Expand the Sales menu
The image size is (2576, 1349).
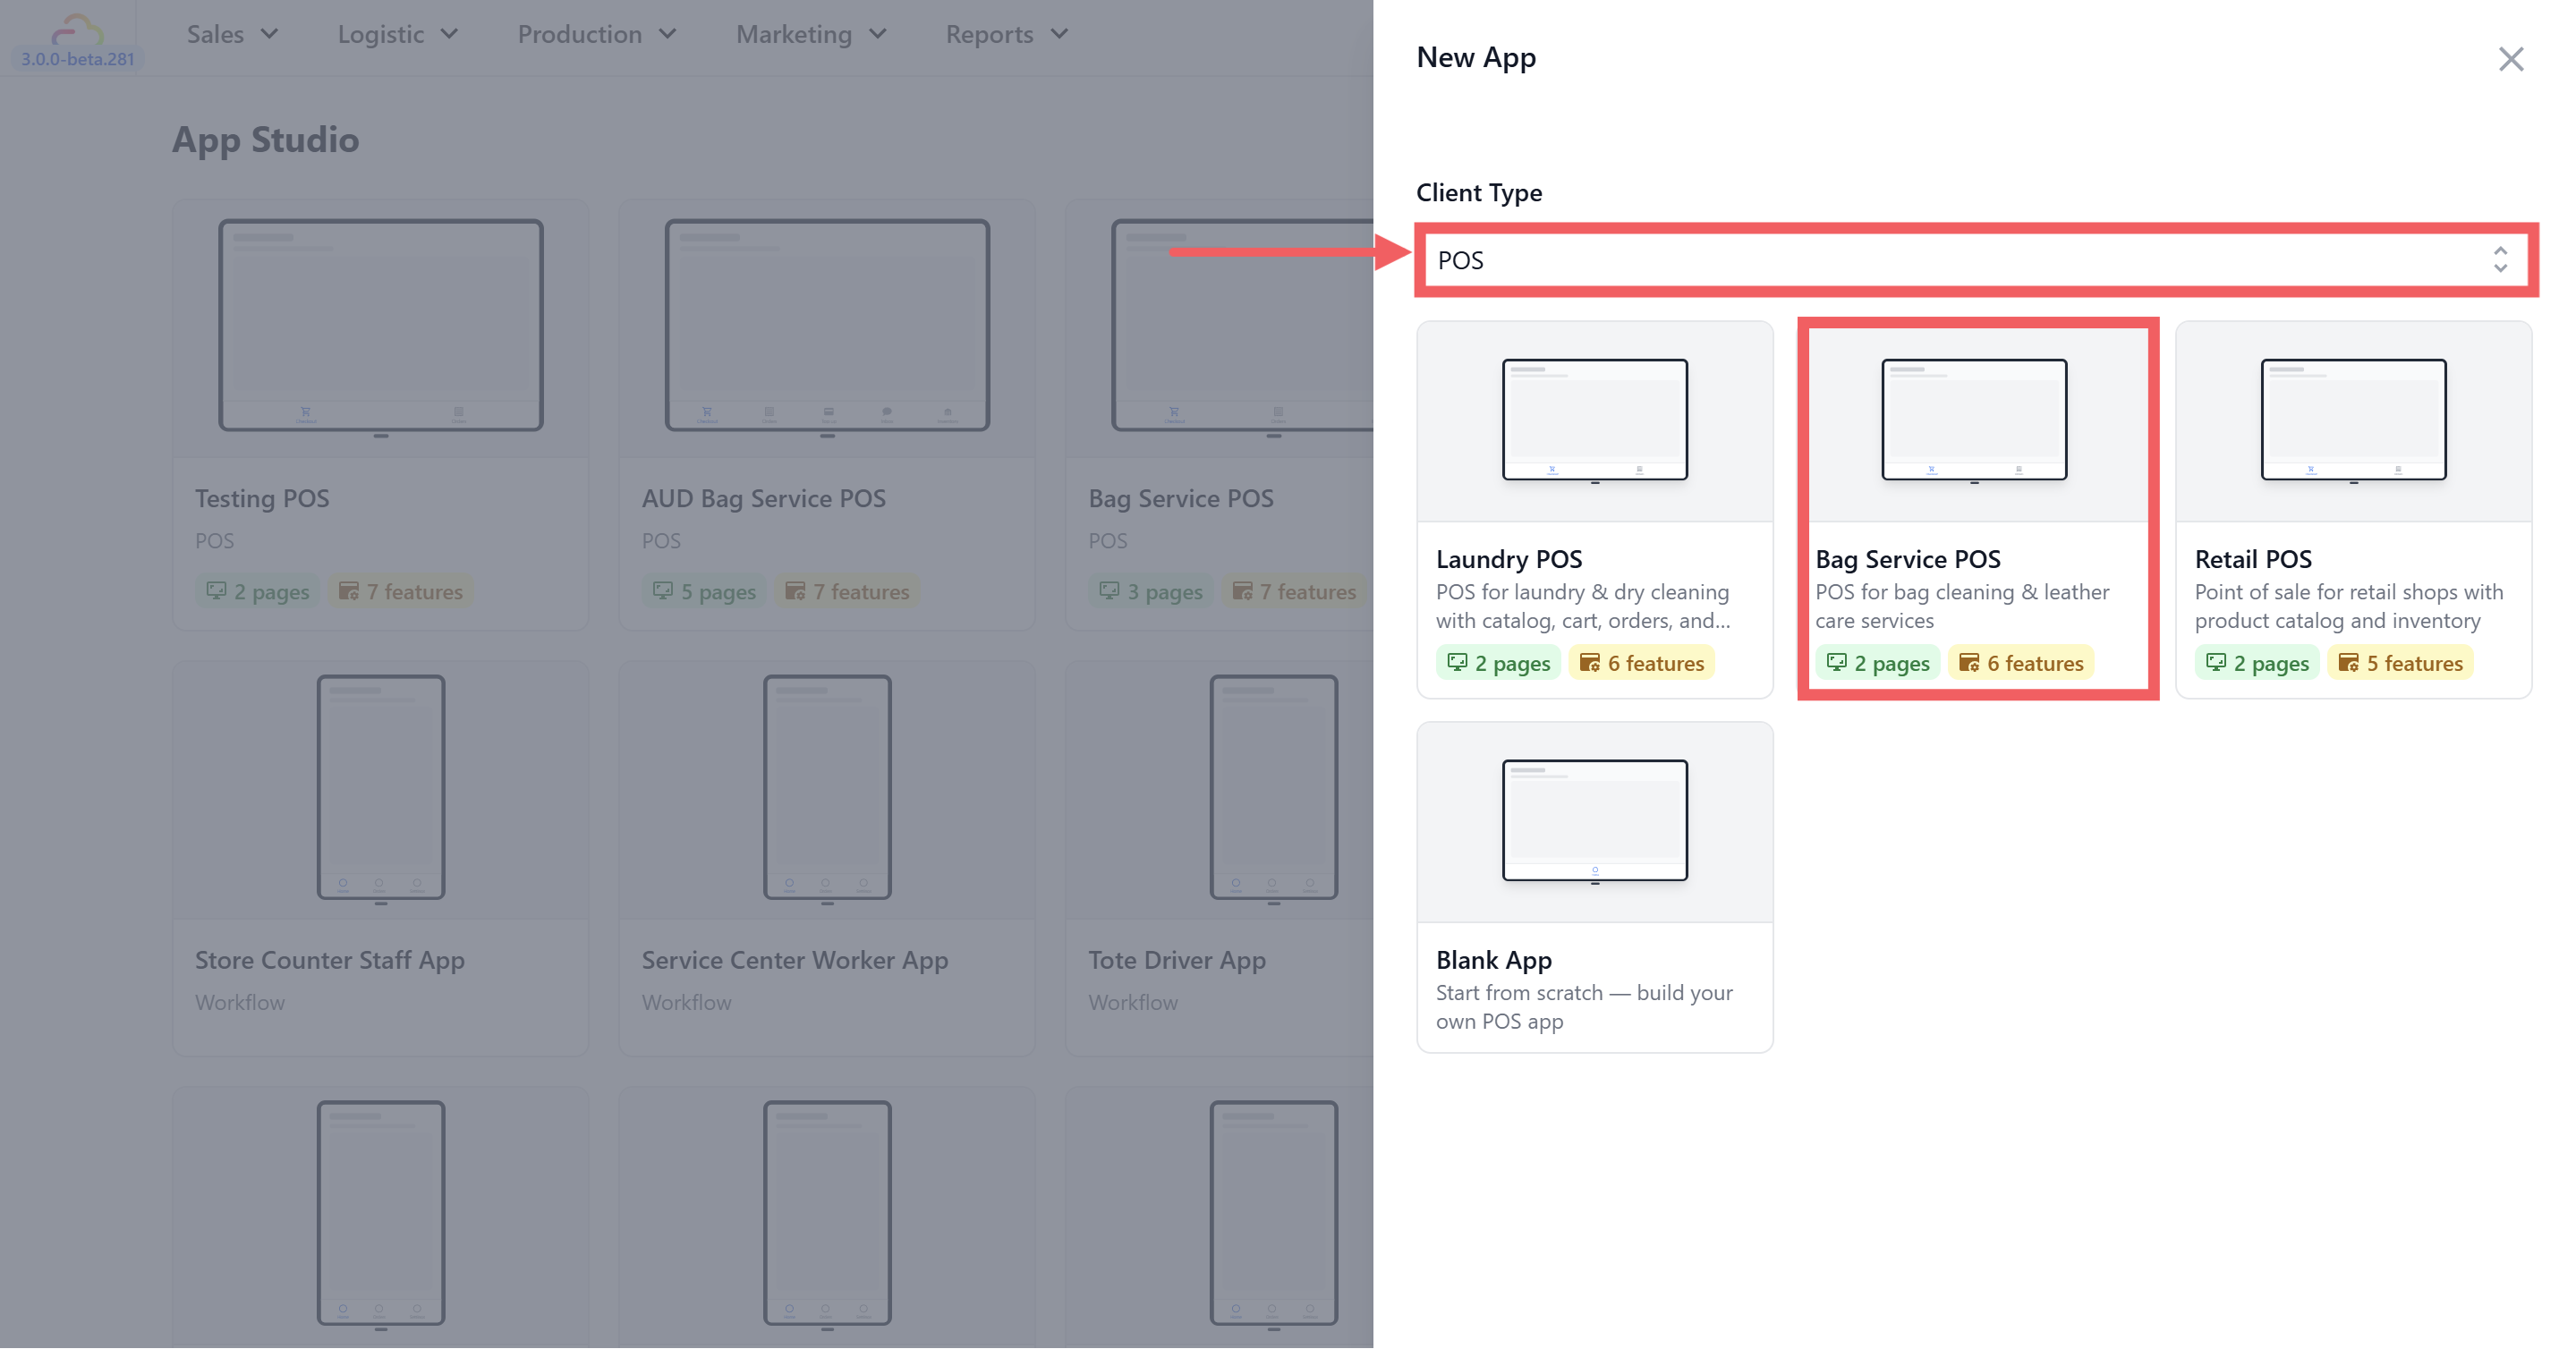coord(232,34)
